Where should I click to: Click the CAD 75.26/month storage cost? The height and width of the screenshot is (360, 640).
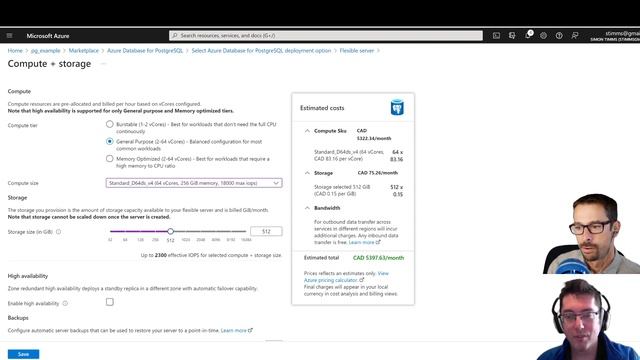[378, 173]
